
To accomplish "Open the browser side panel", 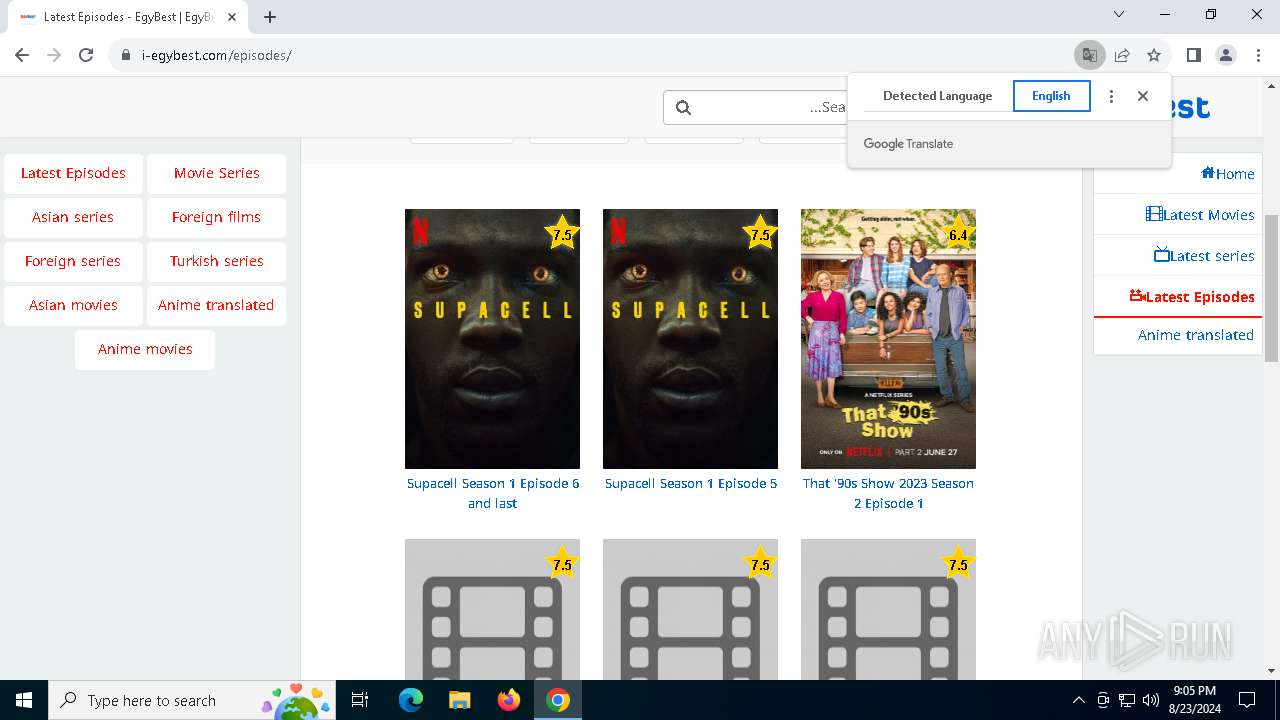I will 1193,55.
